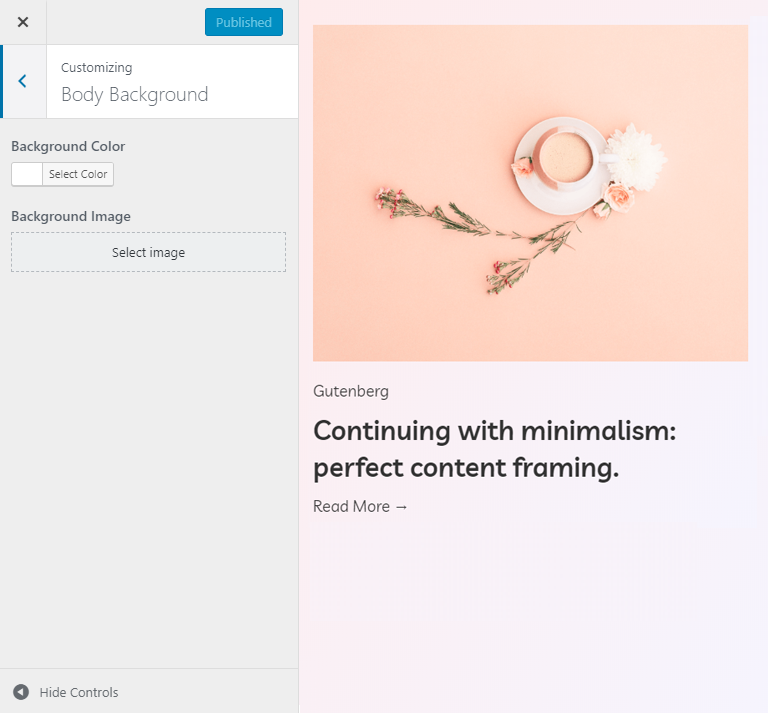
Task: Click the Customizing breadcrumb label
Action: pyautogui.click(x=96, y=68)
